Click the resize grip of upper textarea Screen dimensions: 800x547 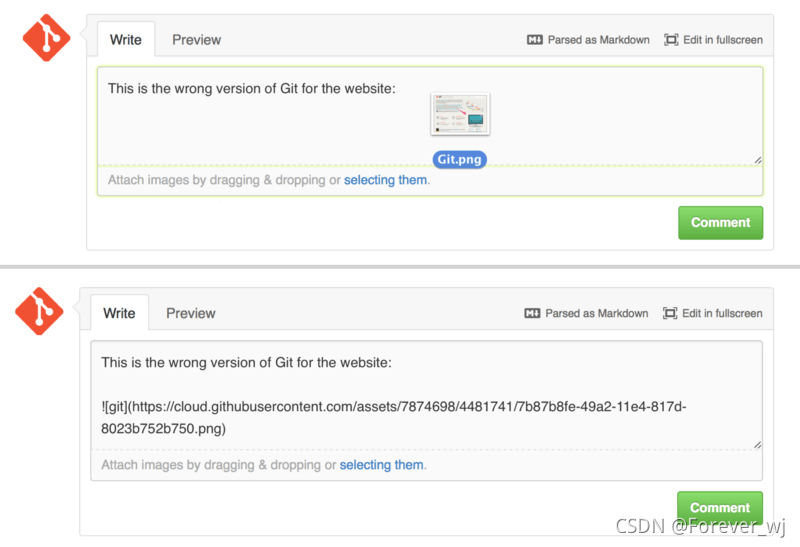758,160
